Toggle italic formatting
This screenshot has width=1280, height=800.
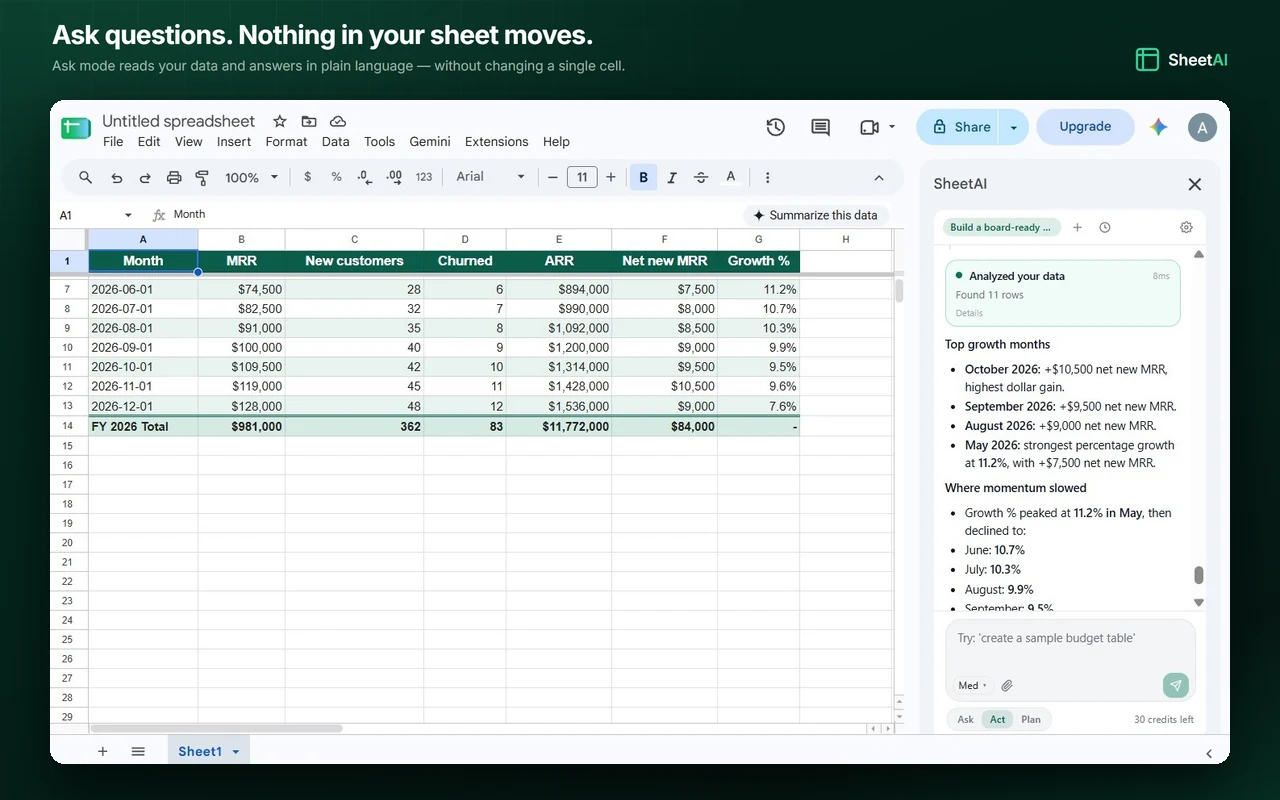[672, 177]
